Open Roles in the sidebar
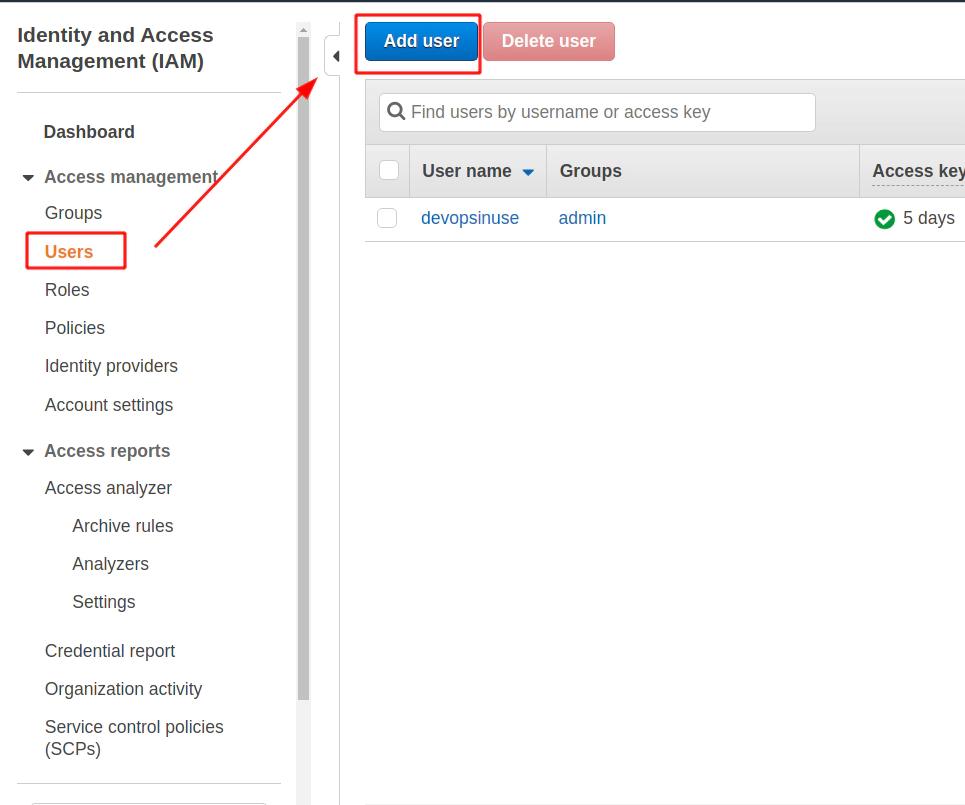The height and width of the screenshot is (805, 965). click(67, 290)
